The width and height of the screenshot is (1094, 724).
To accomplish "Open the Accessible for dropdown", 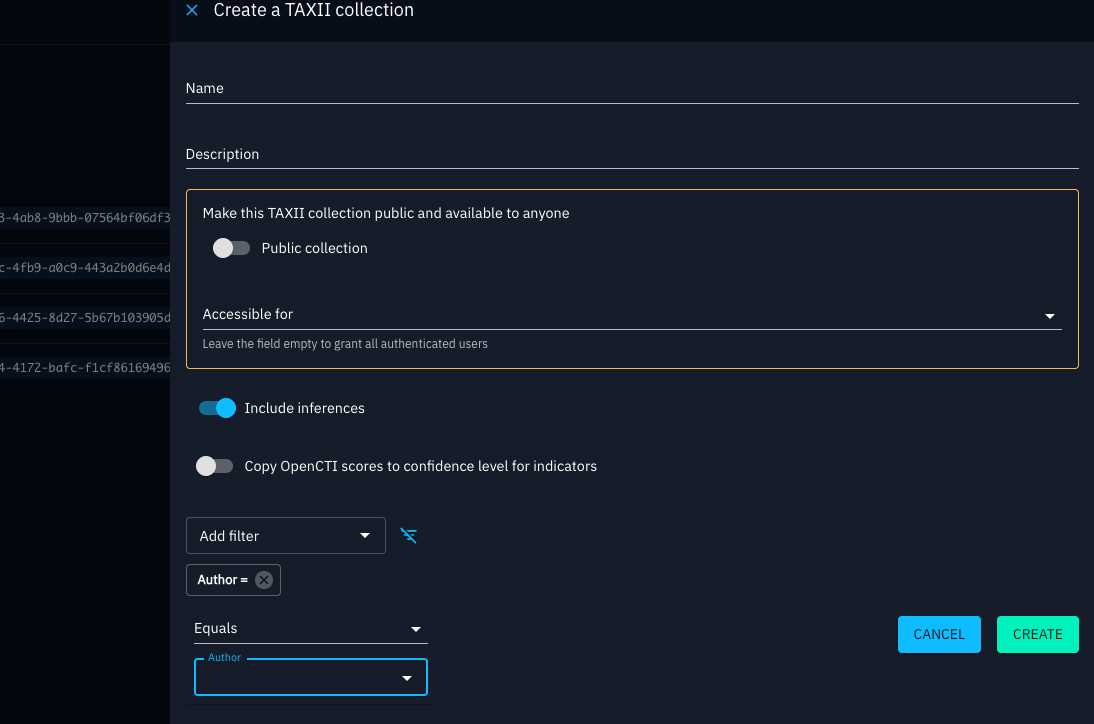I will coord(1050,314).
